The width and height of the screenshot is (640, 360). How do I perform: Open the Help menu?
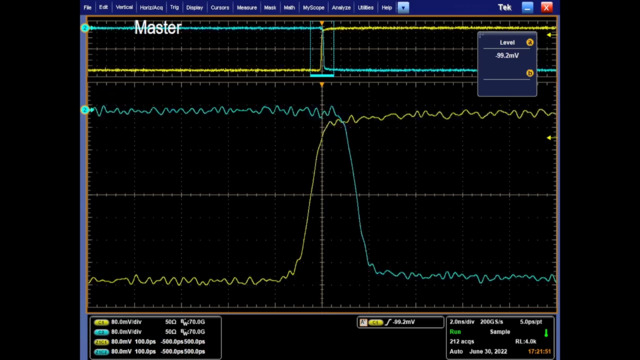(387, 7)
